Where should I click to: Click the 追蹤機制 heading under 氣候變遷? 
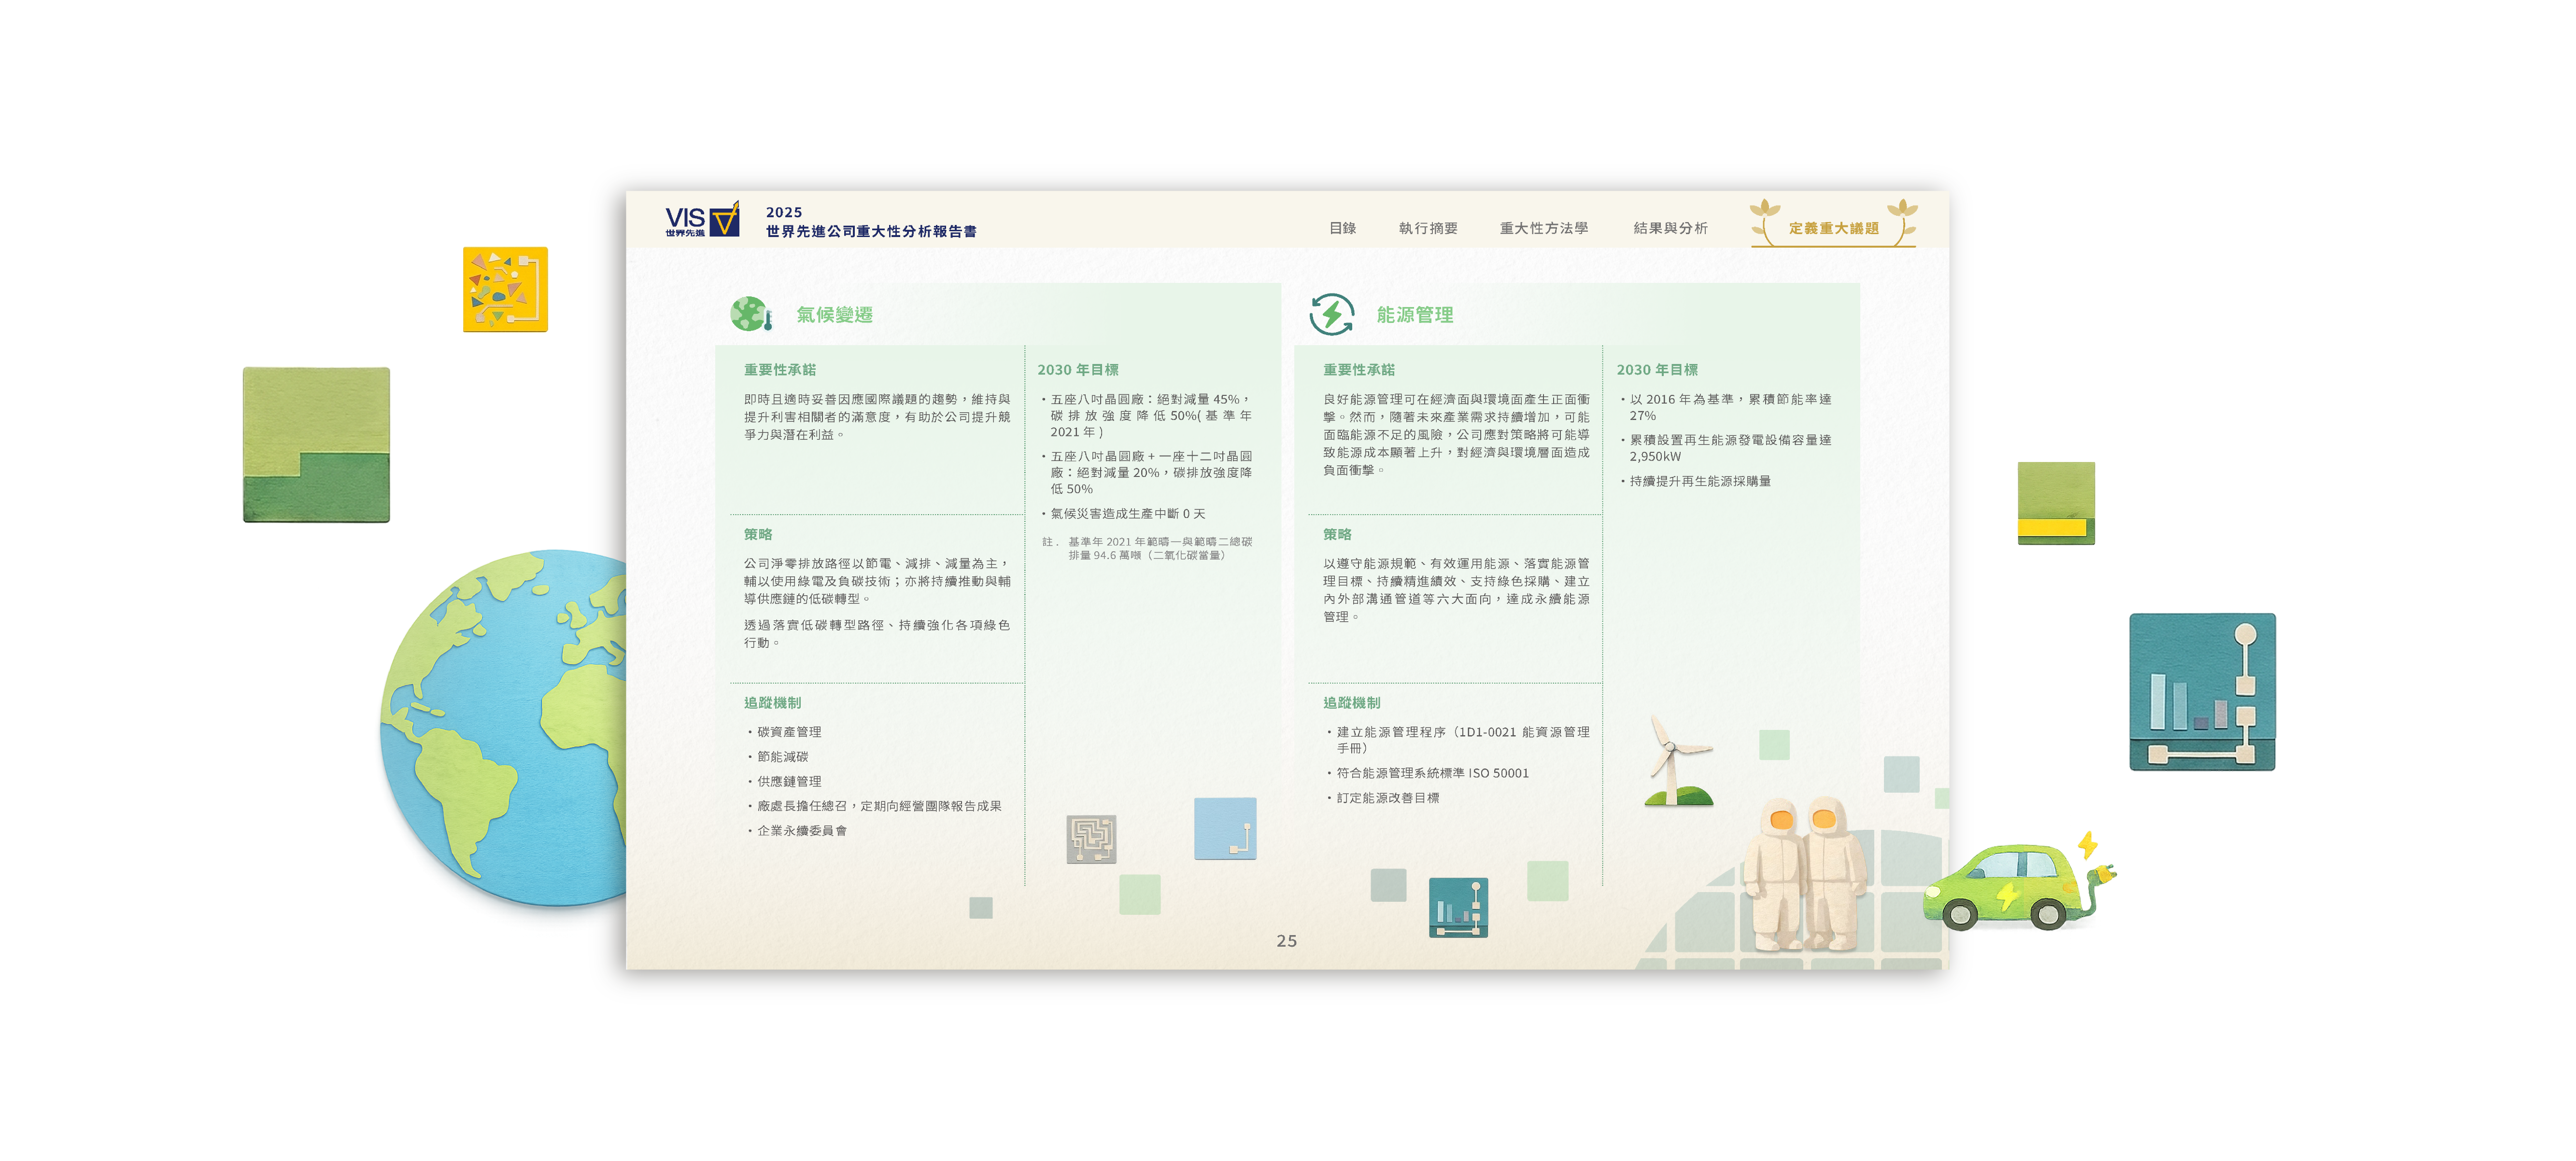[x=772, y=703]
